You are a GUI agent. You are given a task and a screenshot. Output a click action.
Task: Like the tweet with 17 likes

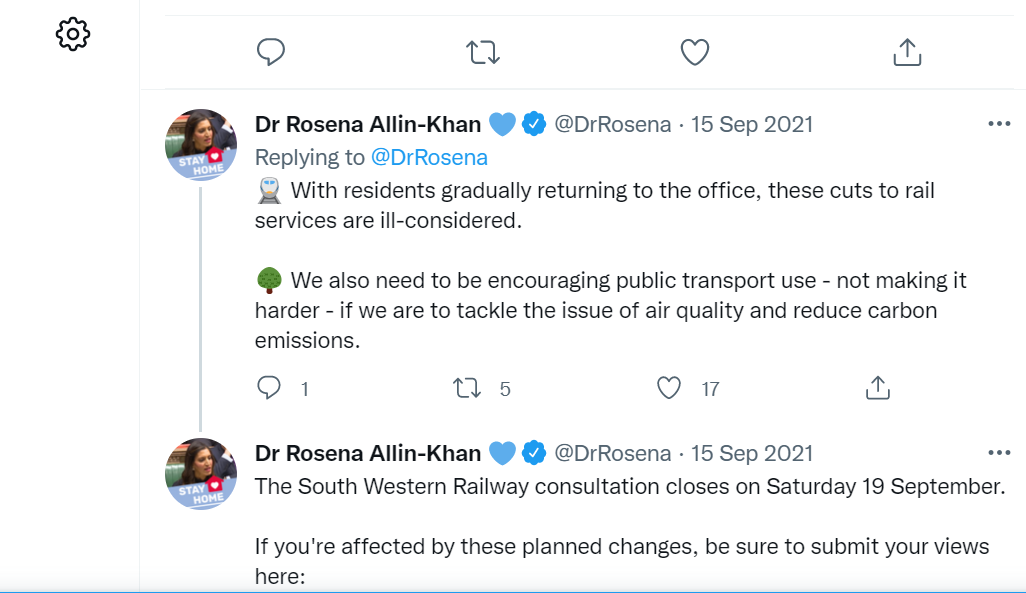(x=669, y=388)
